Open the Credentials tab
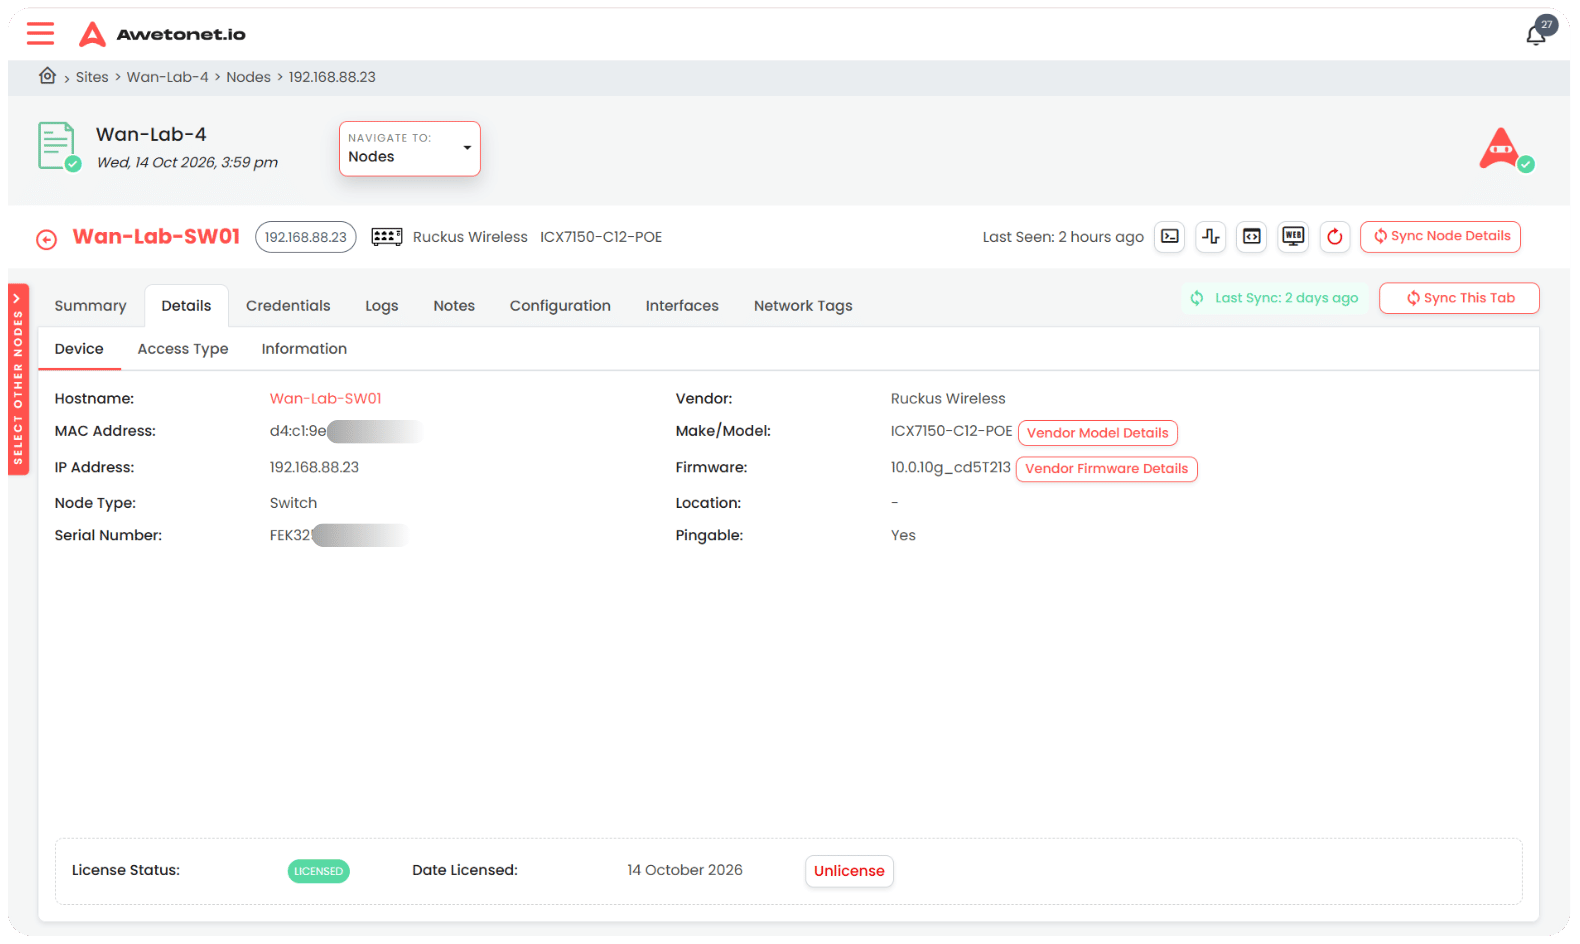1580x944 pixels. pos(288,306)
